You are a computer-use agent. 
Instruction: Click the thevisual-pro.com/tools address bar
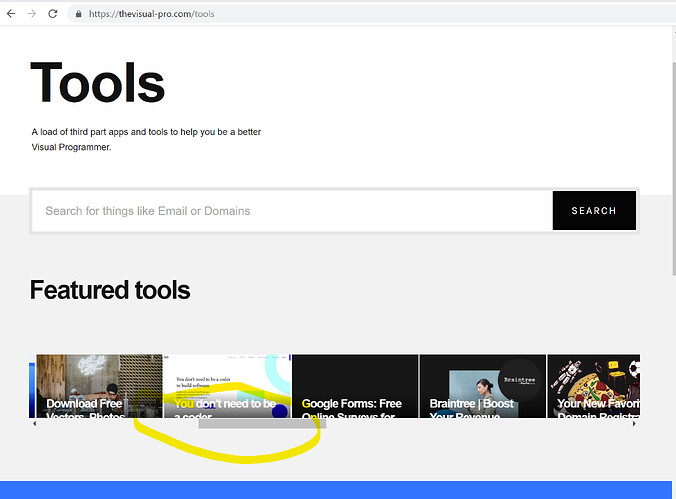(371, 14)
